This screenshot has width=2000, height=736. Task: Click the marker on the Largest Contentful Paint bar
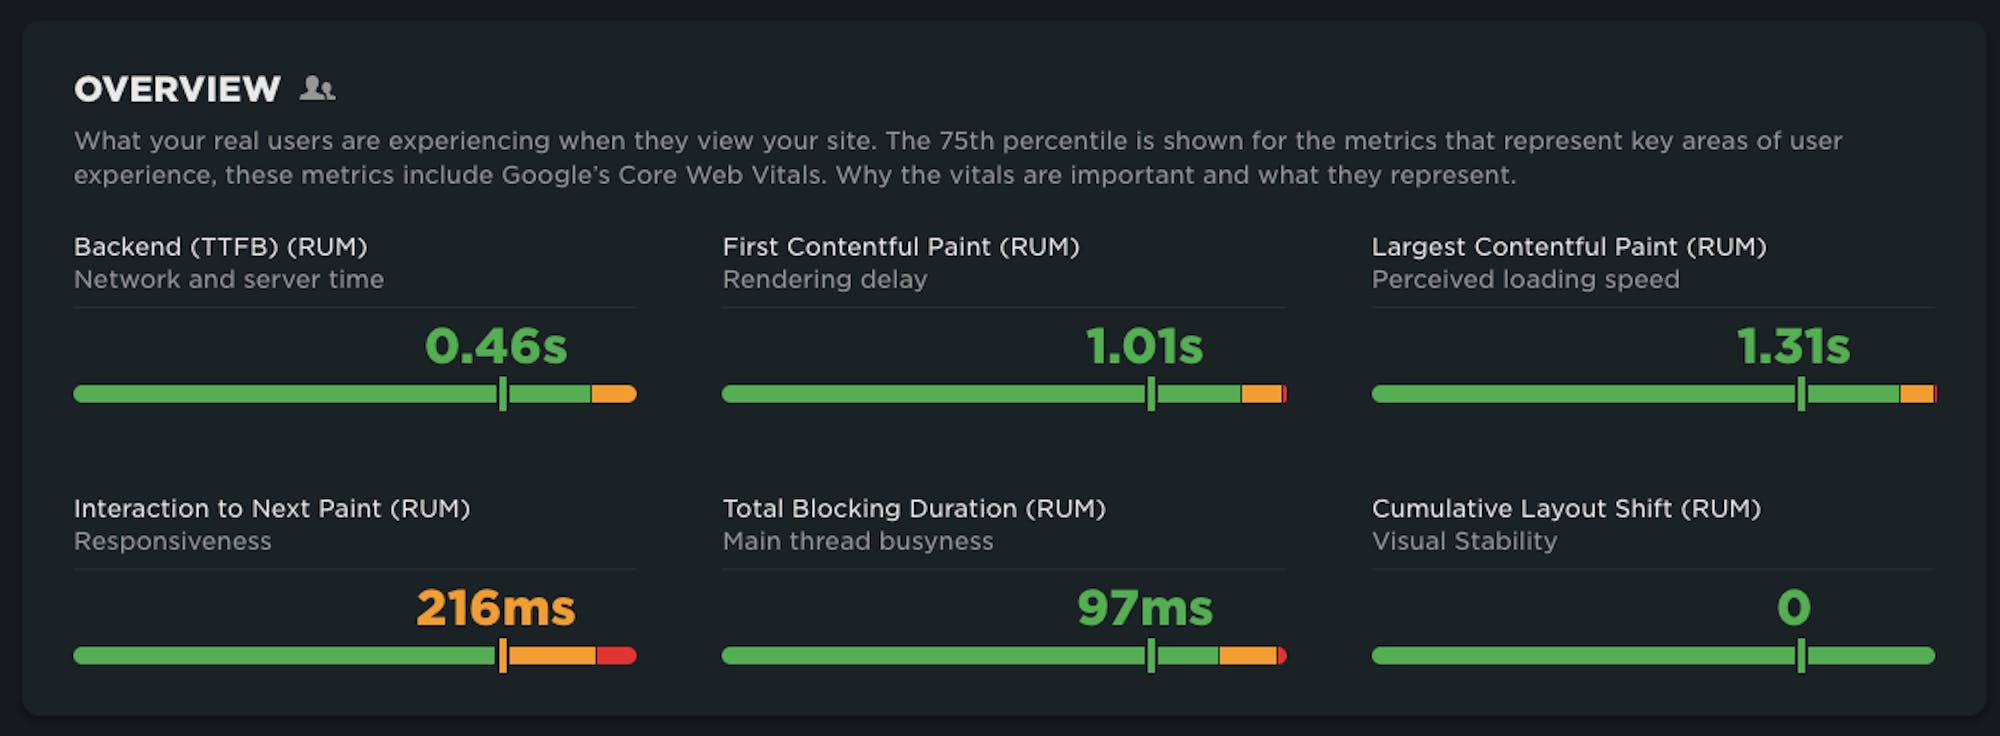[x=1801, y=394]
